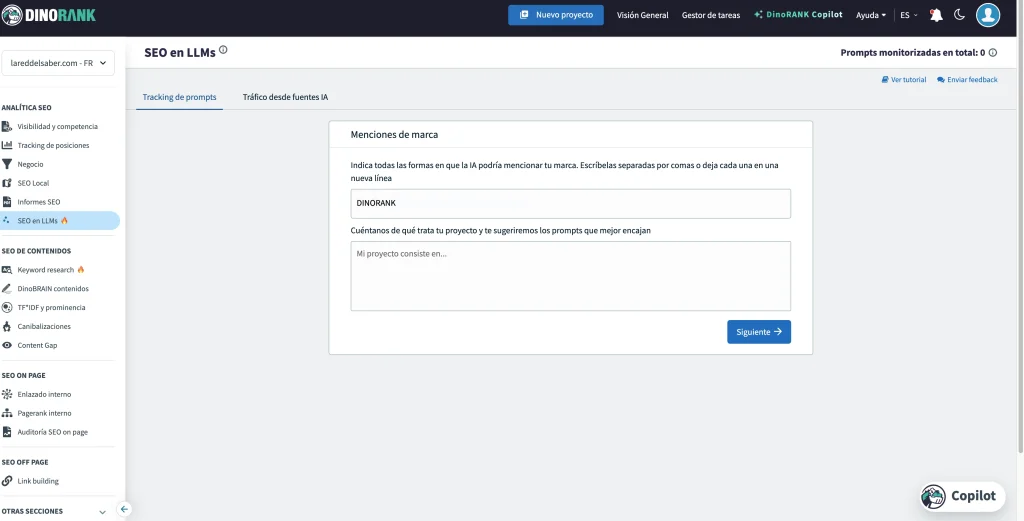This screenshot has height=521, width=1024.
Task: Open the project selector dropdown
Action: tap(59, 63)
